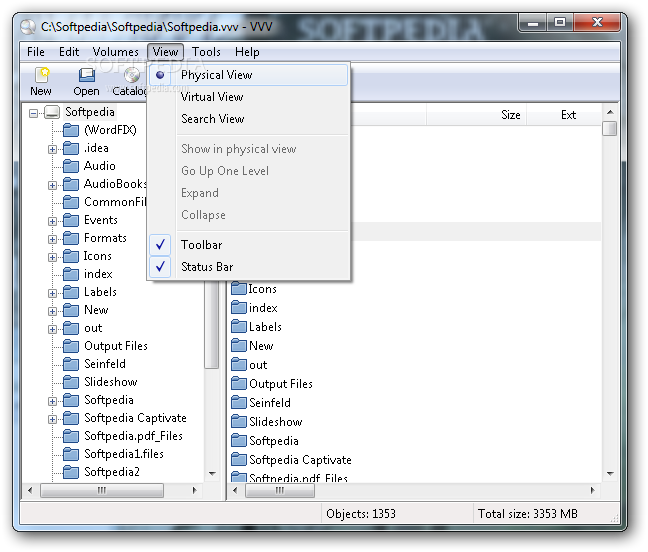The height and width of the screenshot is (552, 648).
Task: Expand the New folder node in tree
Action: pos(52,311)
